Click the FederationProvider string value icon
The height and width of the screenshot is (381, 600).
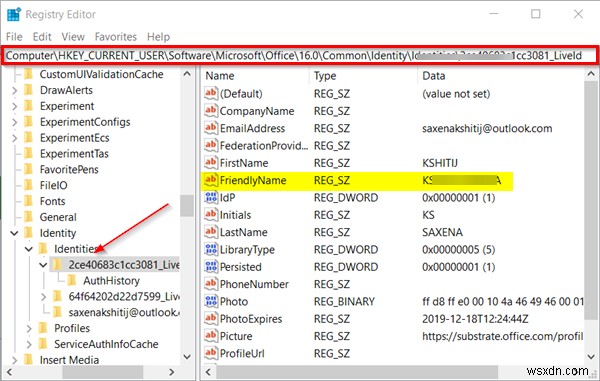tap(211, 145)
